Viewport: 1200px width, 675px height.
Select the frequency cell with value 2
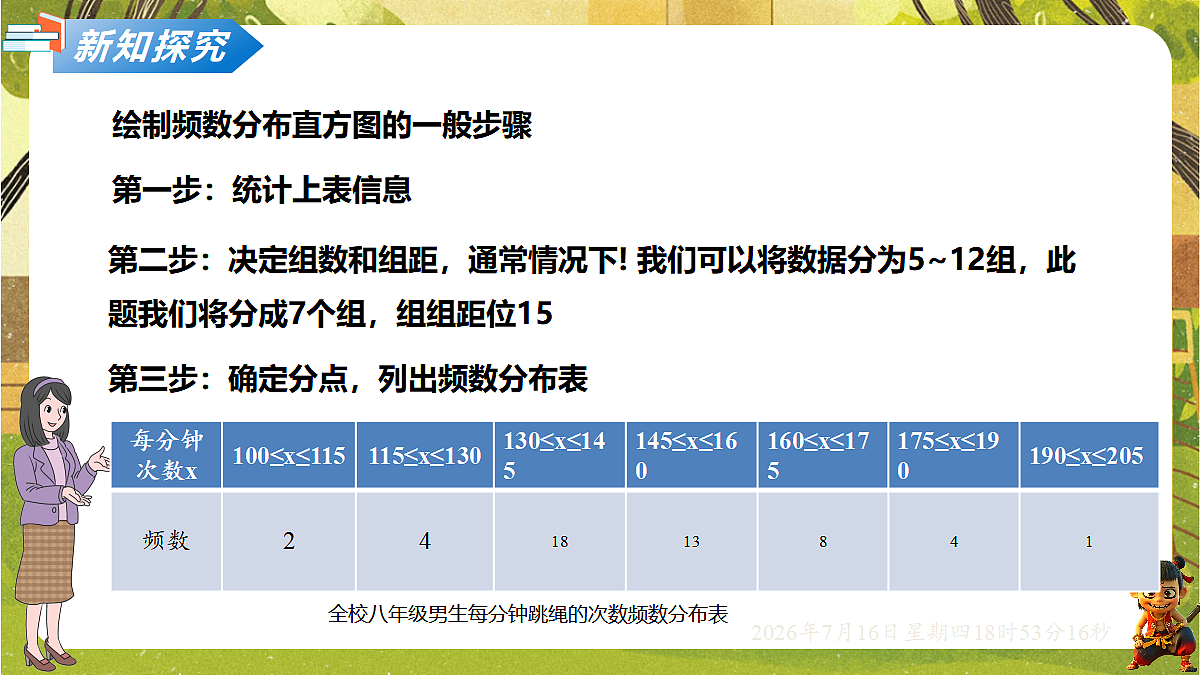pos(289,541)
